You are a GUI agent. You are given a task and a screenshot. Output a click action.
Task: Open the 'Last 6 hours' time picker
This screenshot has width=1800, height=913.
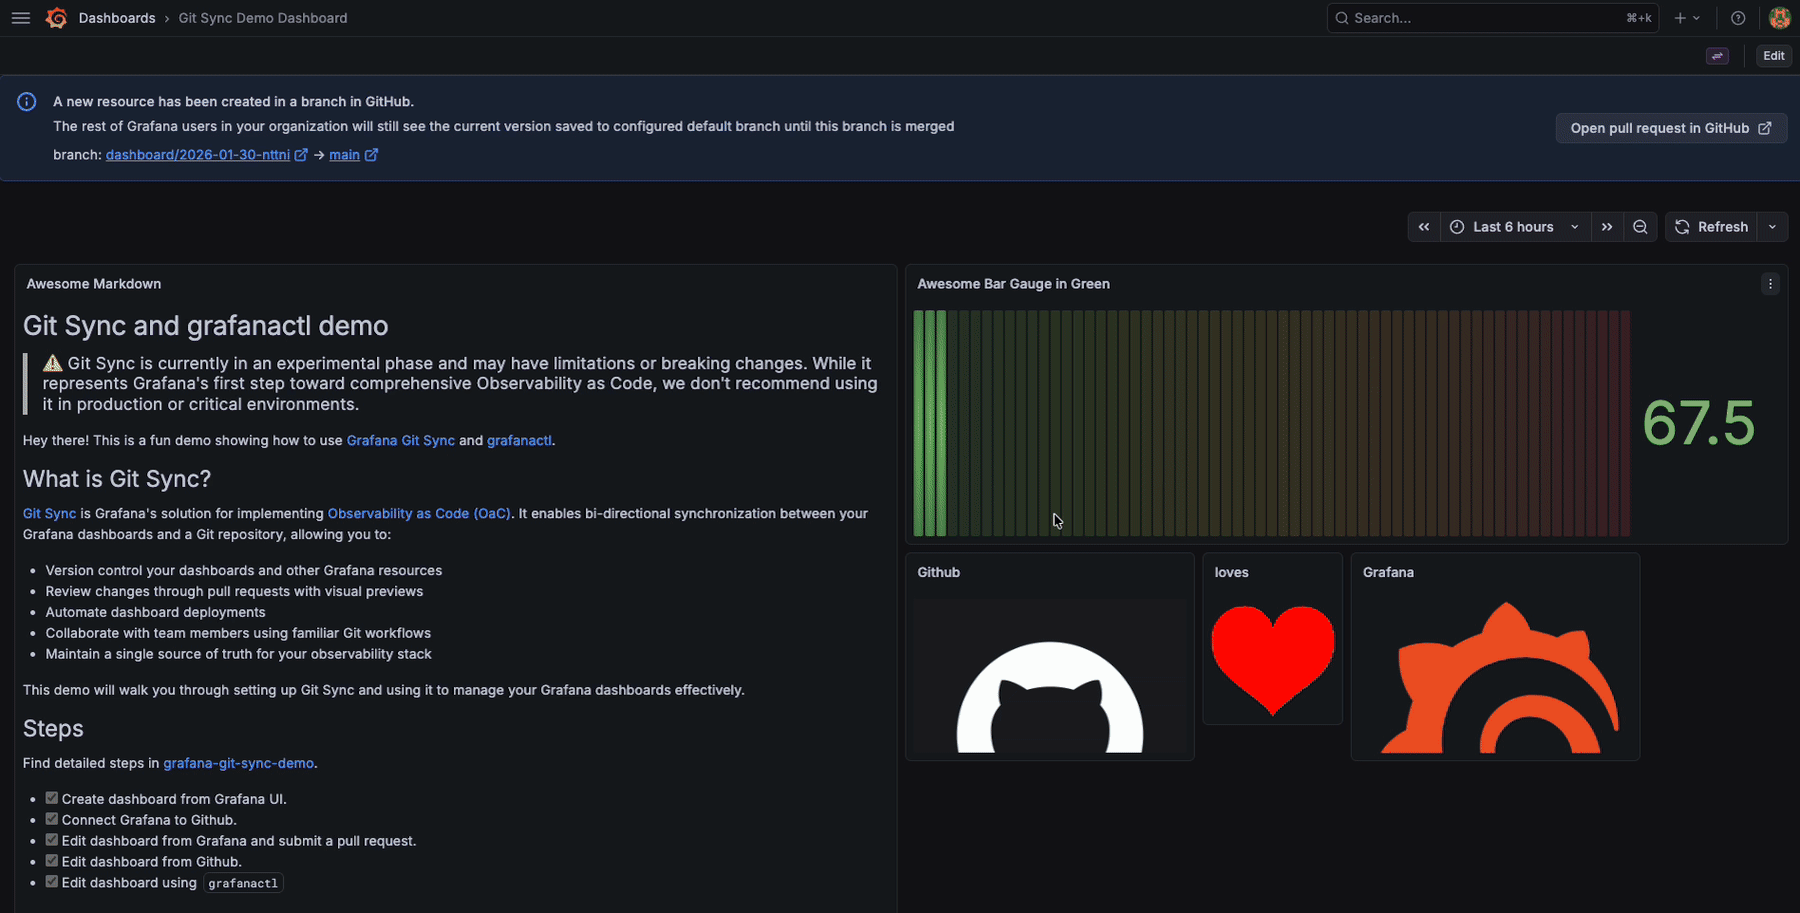click(1514, 227)
